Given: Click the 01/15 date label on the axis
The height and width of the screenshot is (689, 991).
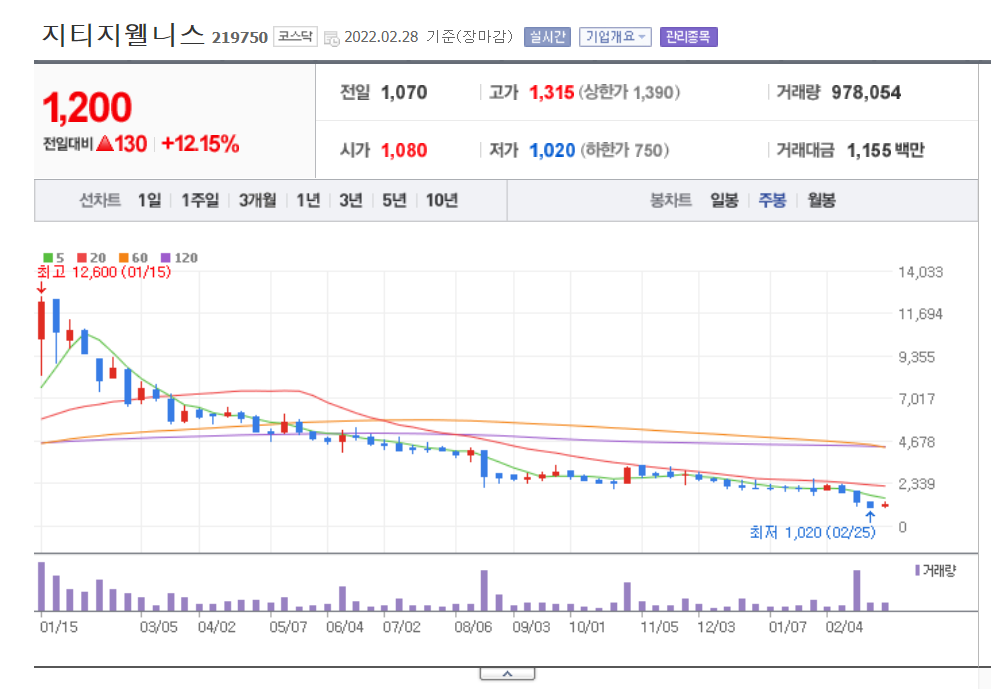Looking at the screenshot, I should (x=59, y=627).
